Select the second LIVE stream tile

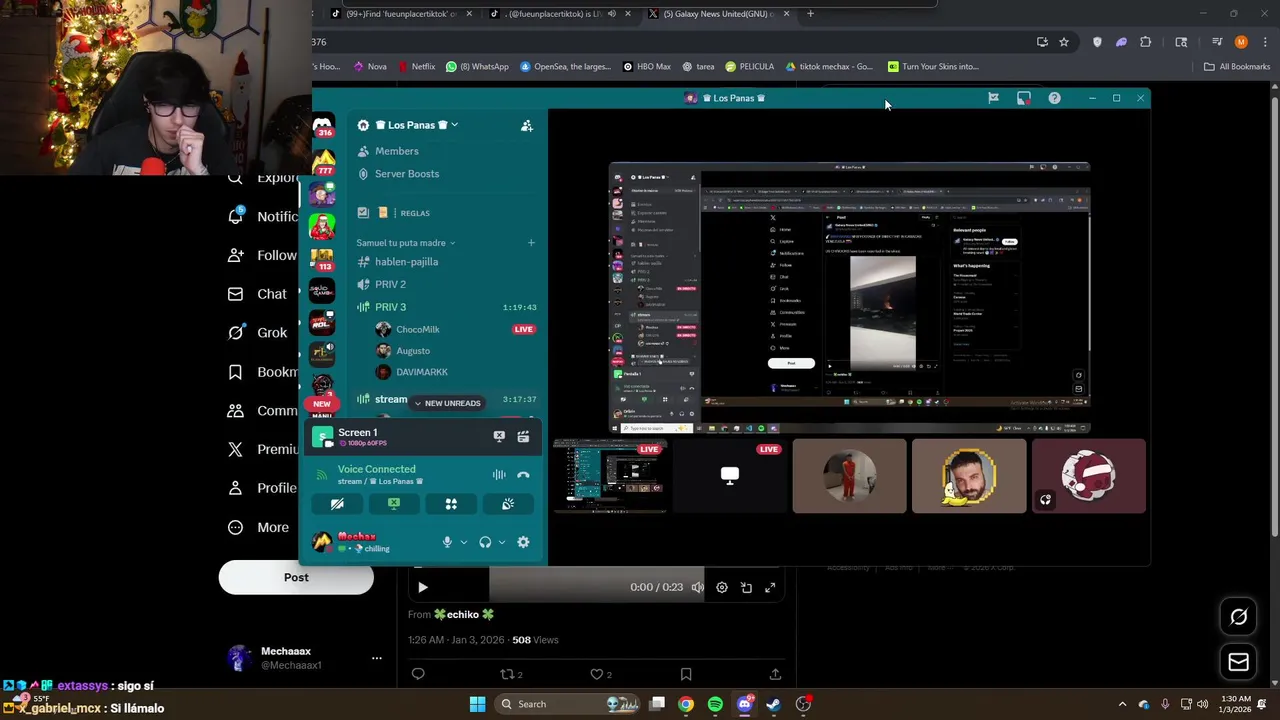(729, 476)
